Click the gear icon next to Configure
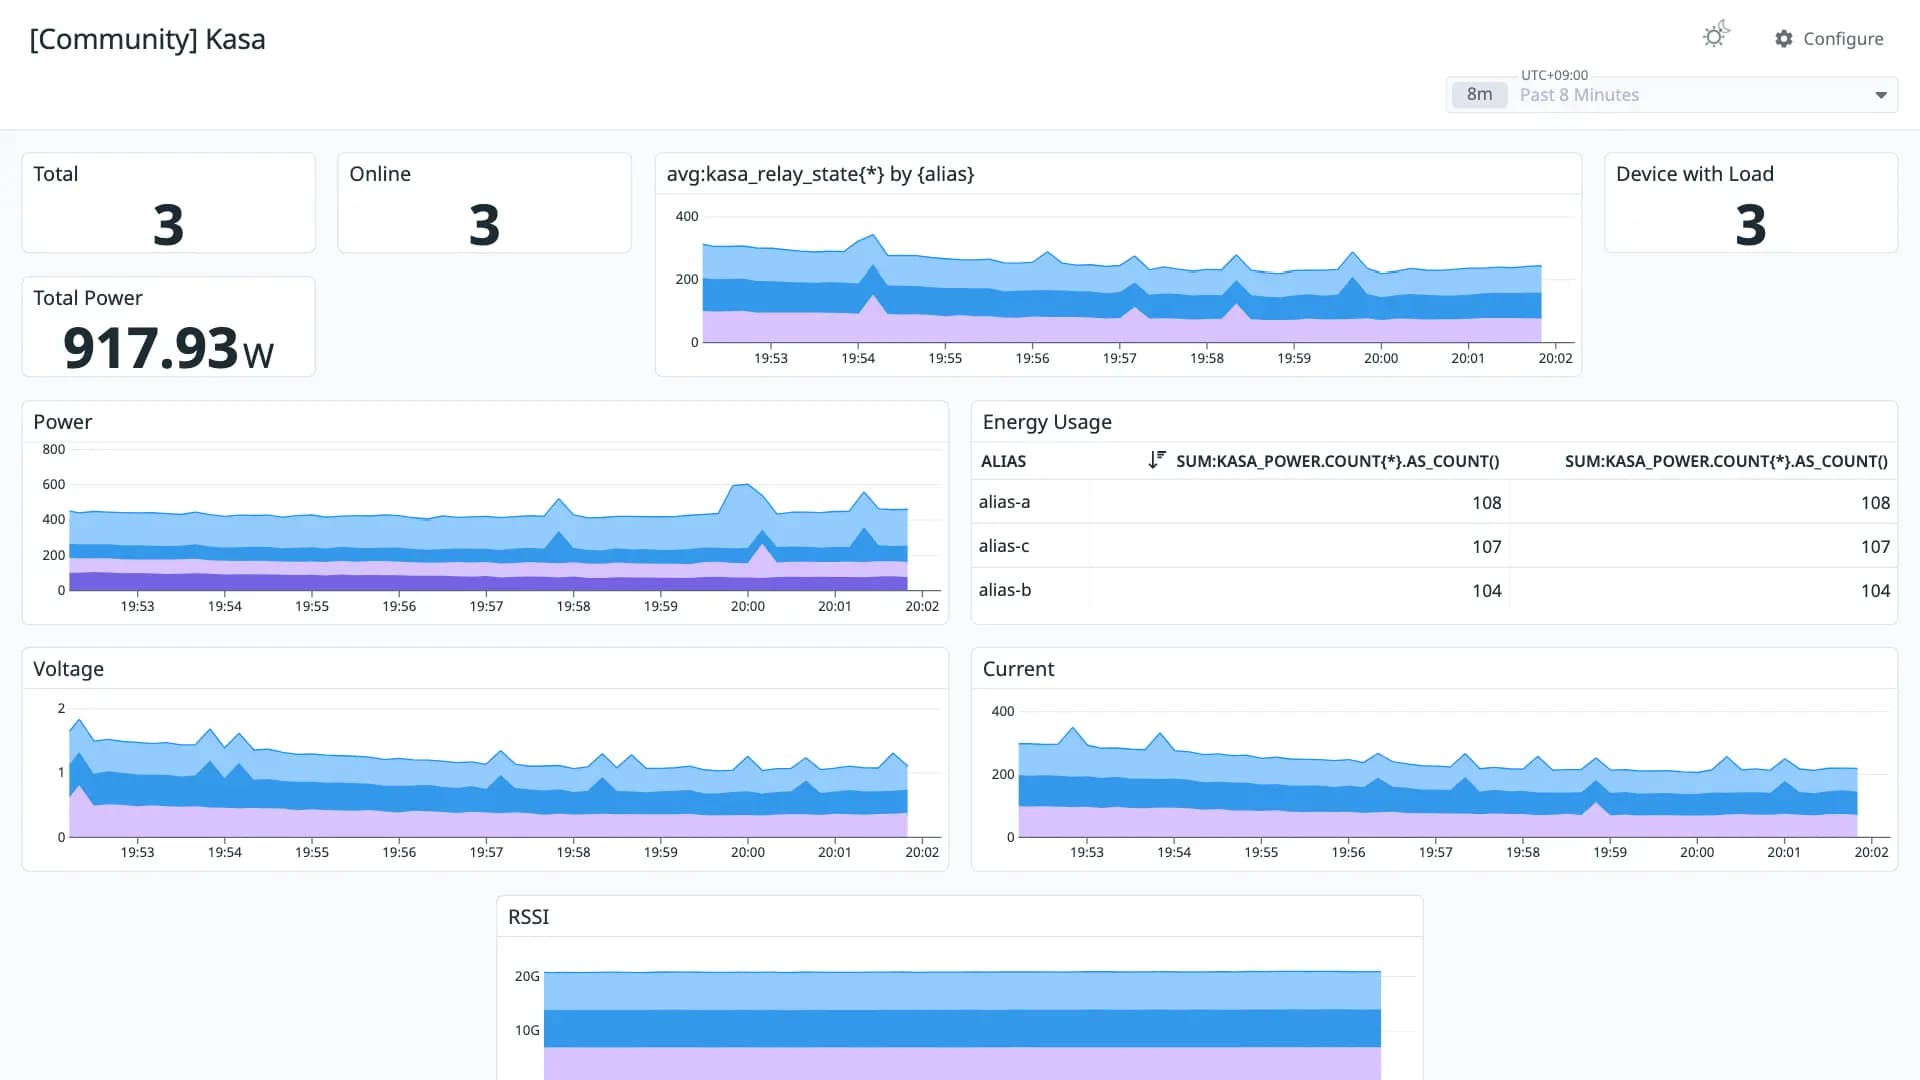Viewport: 1920px width, 1080px height. click(1784, 39)
